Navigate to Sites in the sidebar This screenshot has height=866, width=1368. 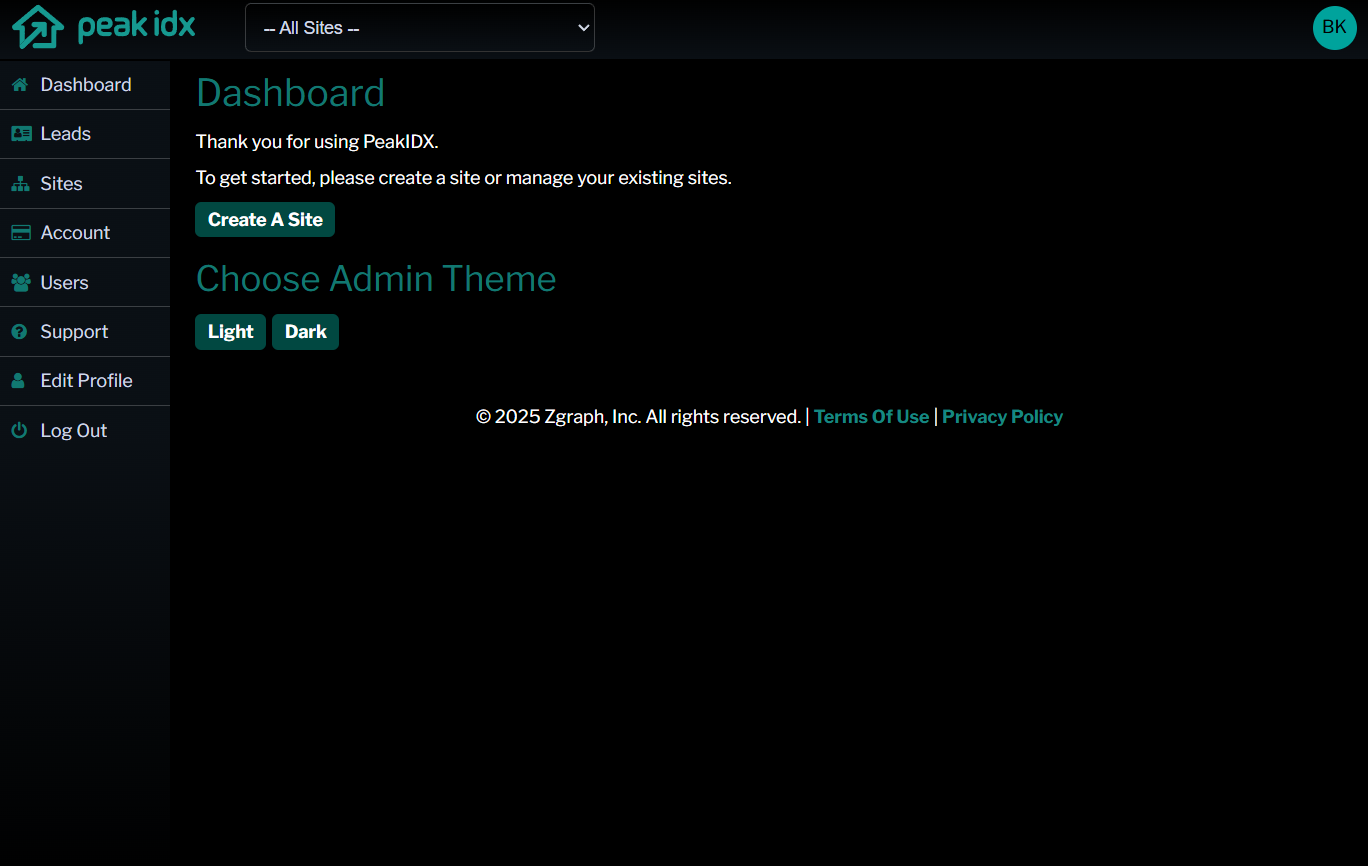point(63,183)
